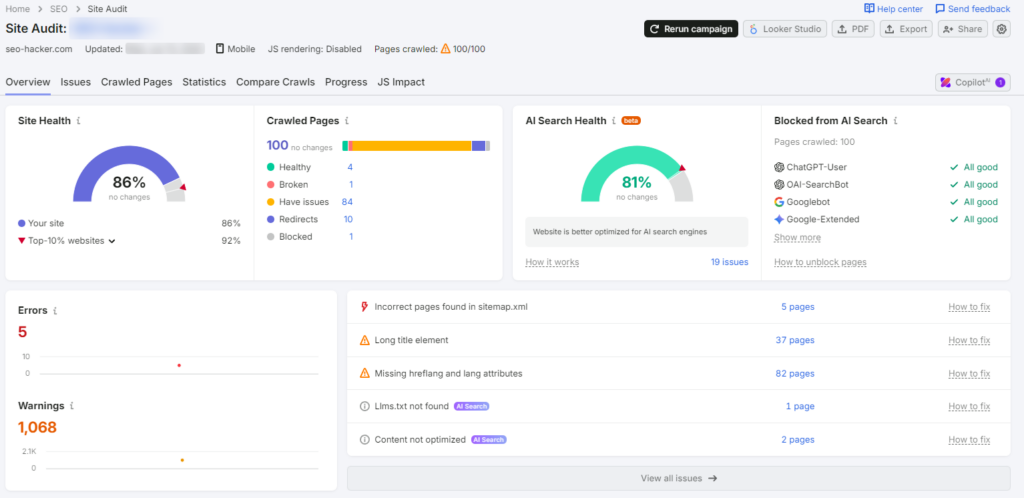
Task: Click the Site Health 86% gauge
Action: [x=129, y=174]
